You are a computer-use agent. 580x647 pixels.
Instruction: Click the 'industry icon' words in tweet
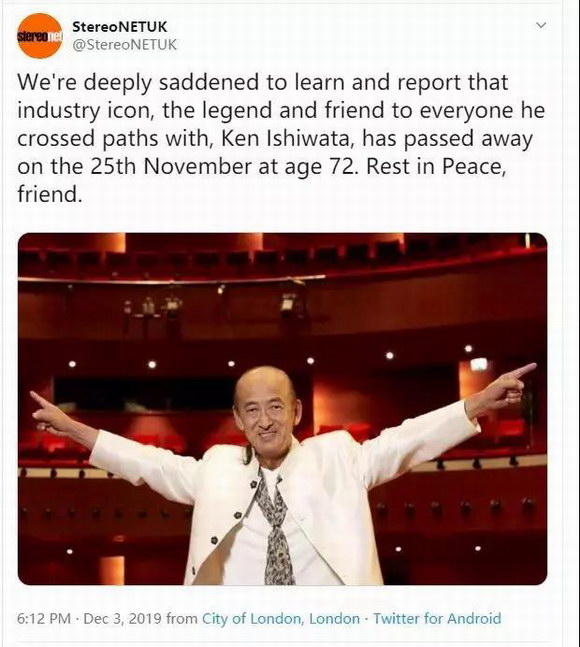coord(86,111)
